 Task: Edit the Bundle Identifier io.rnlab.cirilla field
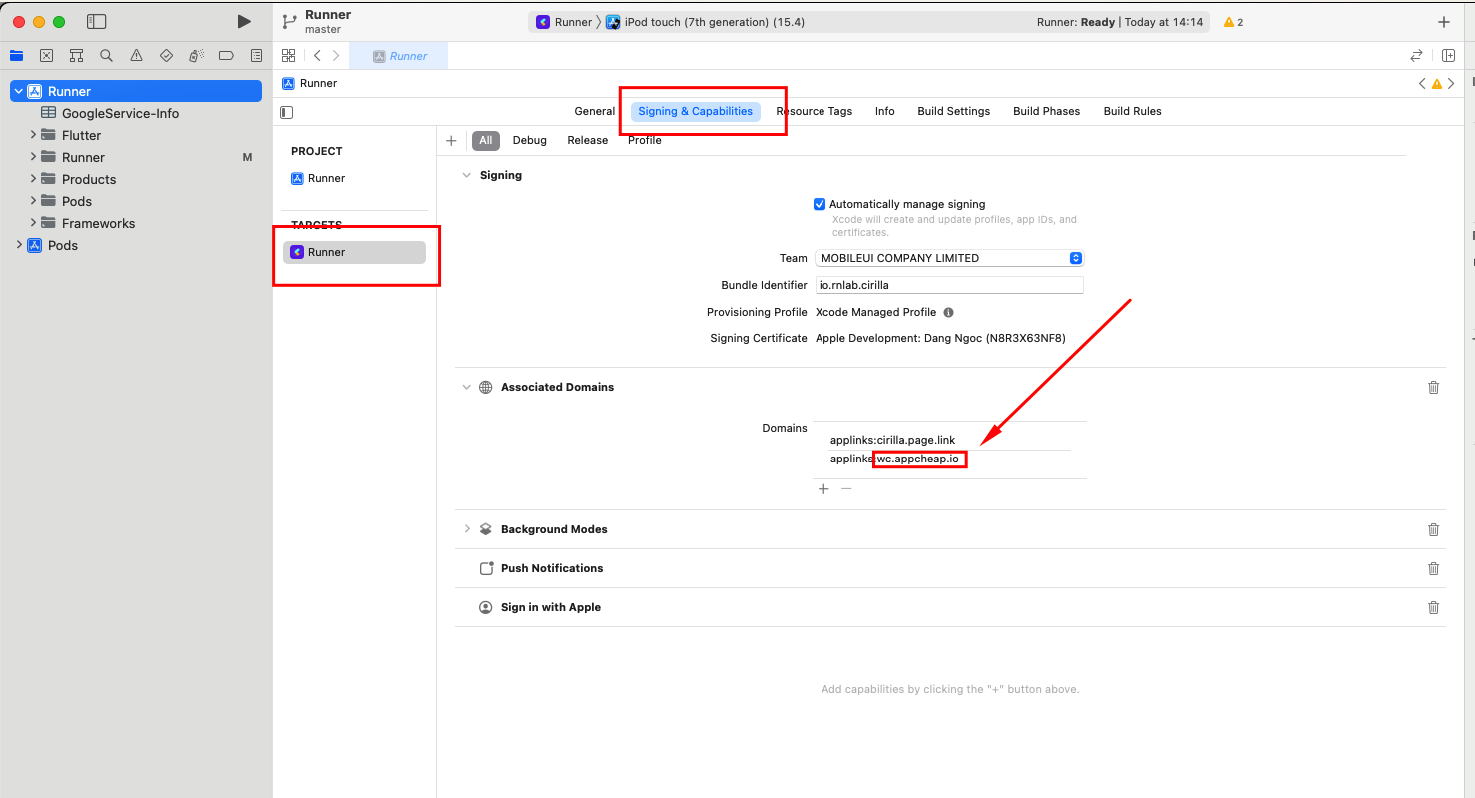(x=949, y=285)
